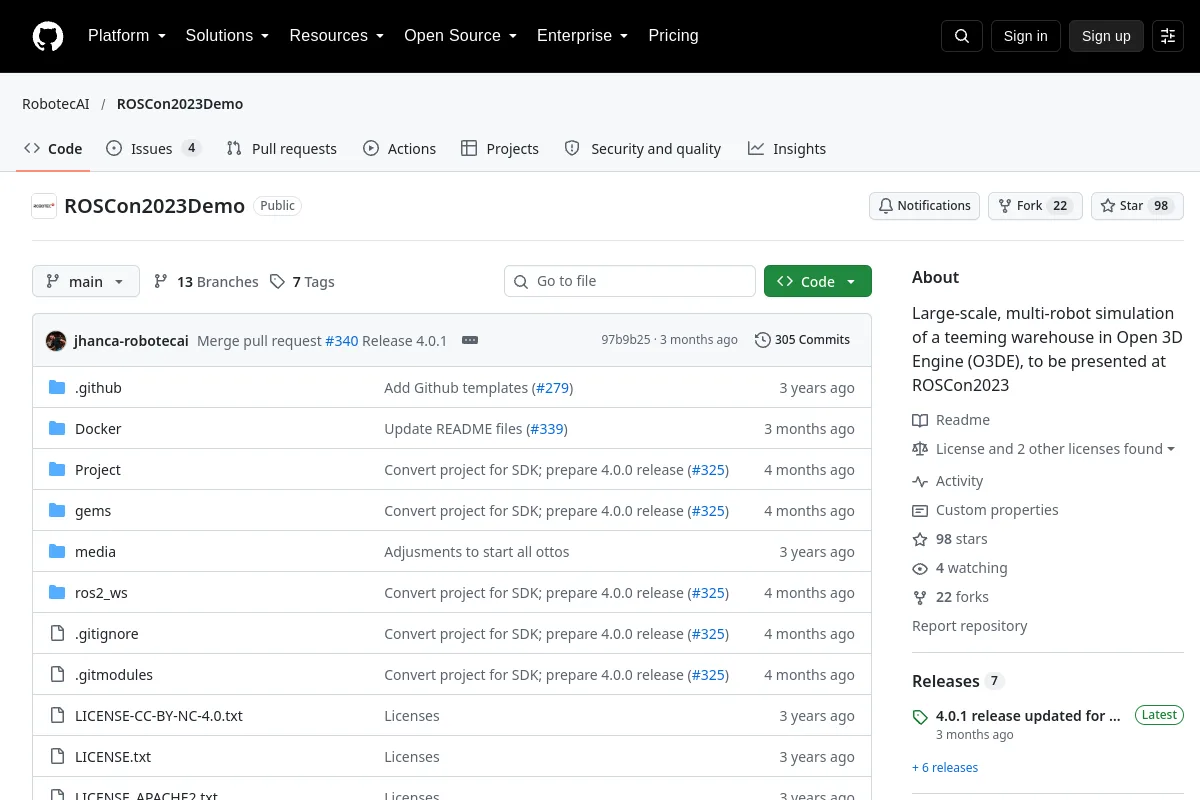
Task: Open the .github folder icon
Action: [x=57, y=388]
